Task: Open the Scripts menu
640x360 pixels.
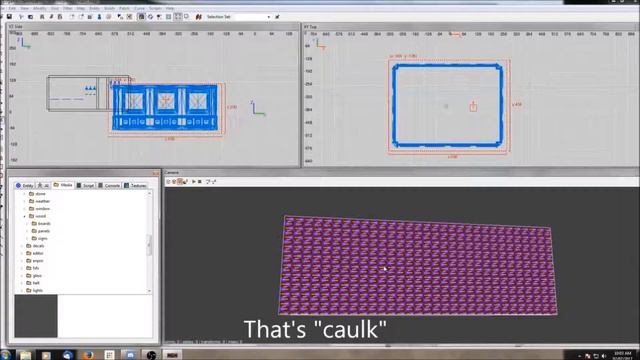Action: tap(155, 8)
